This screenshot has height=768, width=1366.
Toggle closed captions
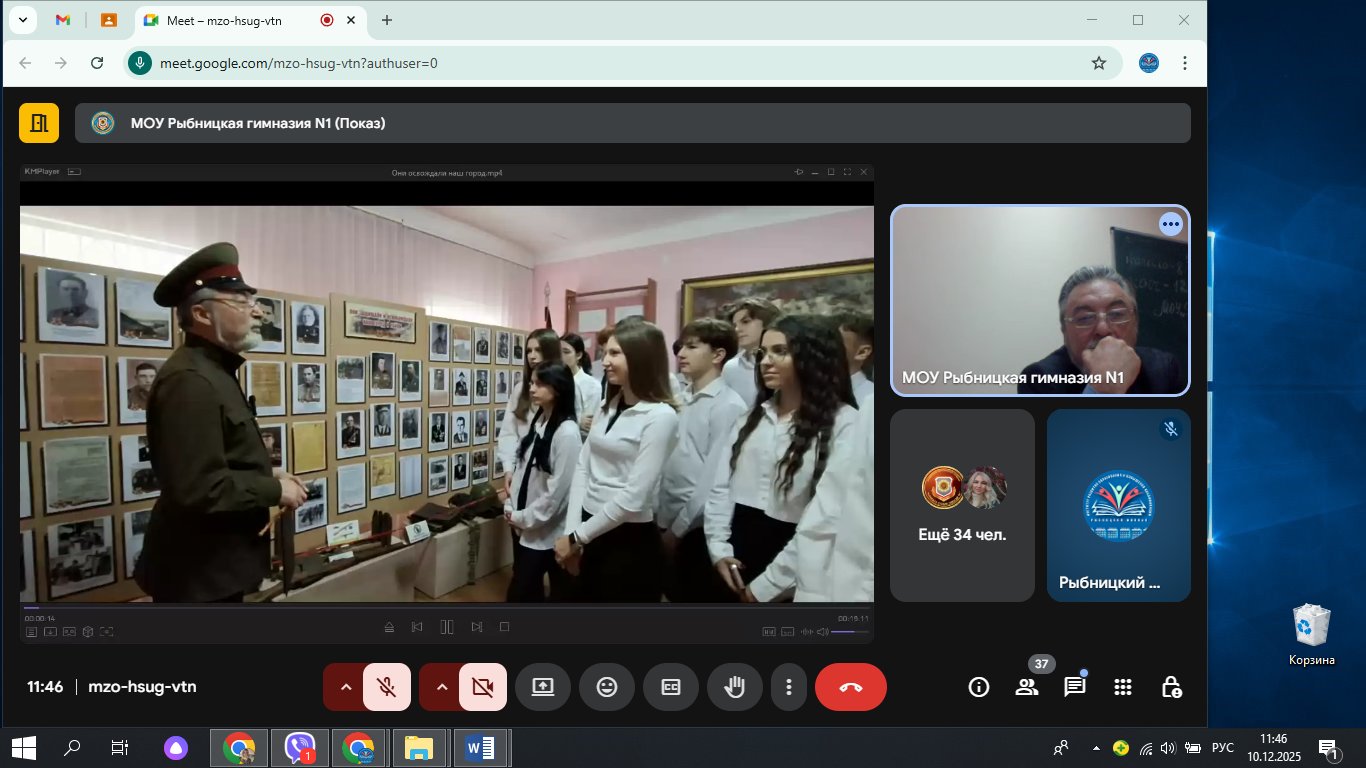pyautogui.click(x=671, y=687)
